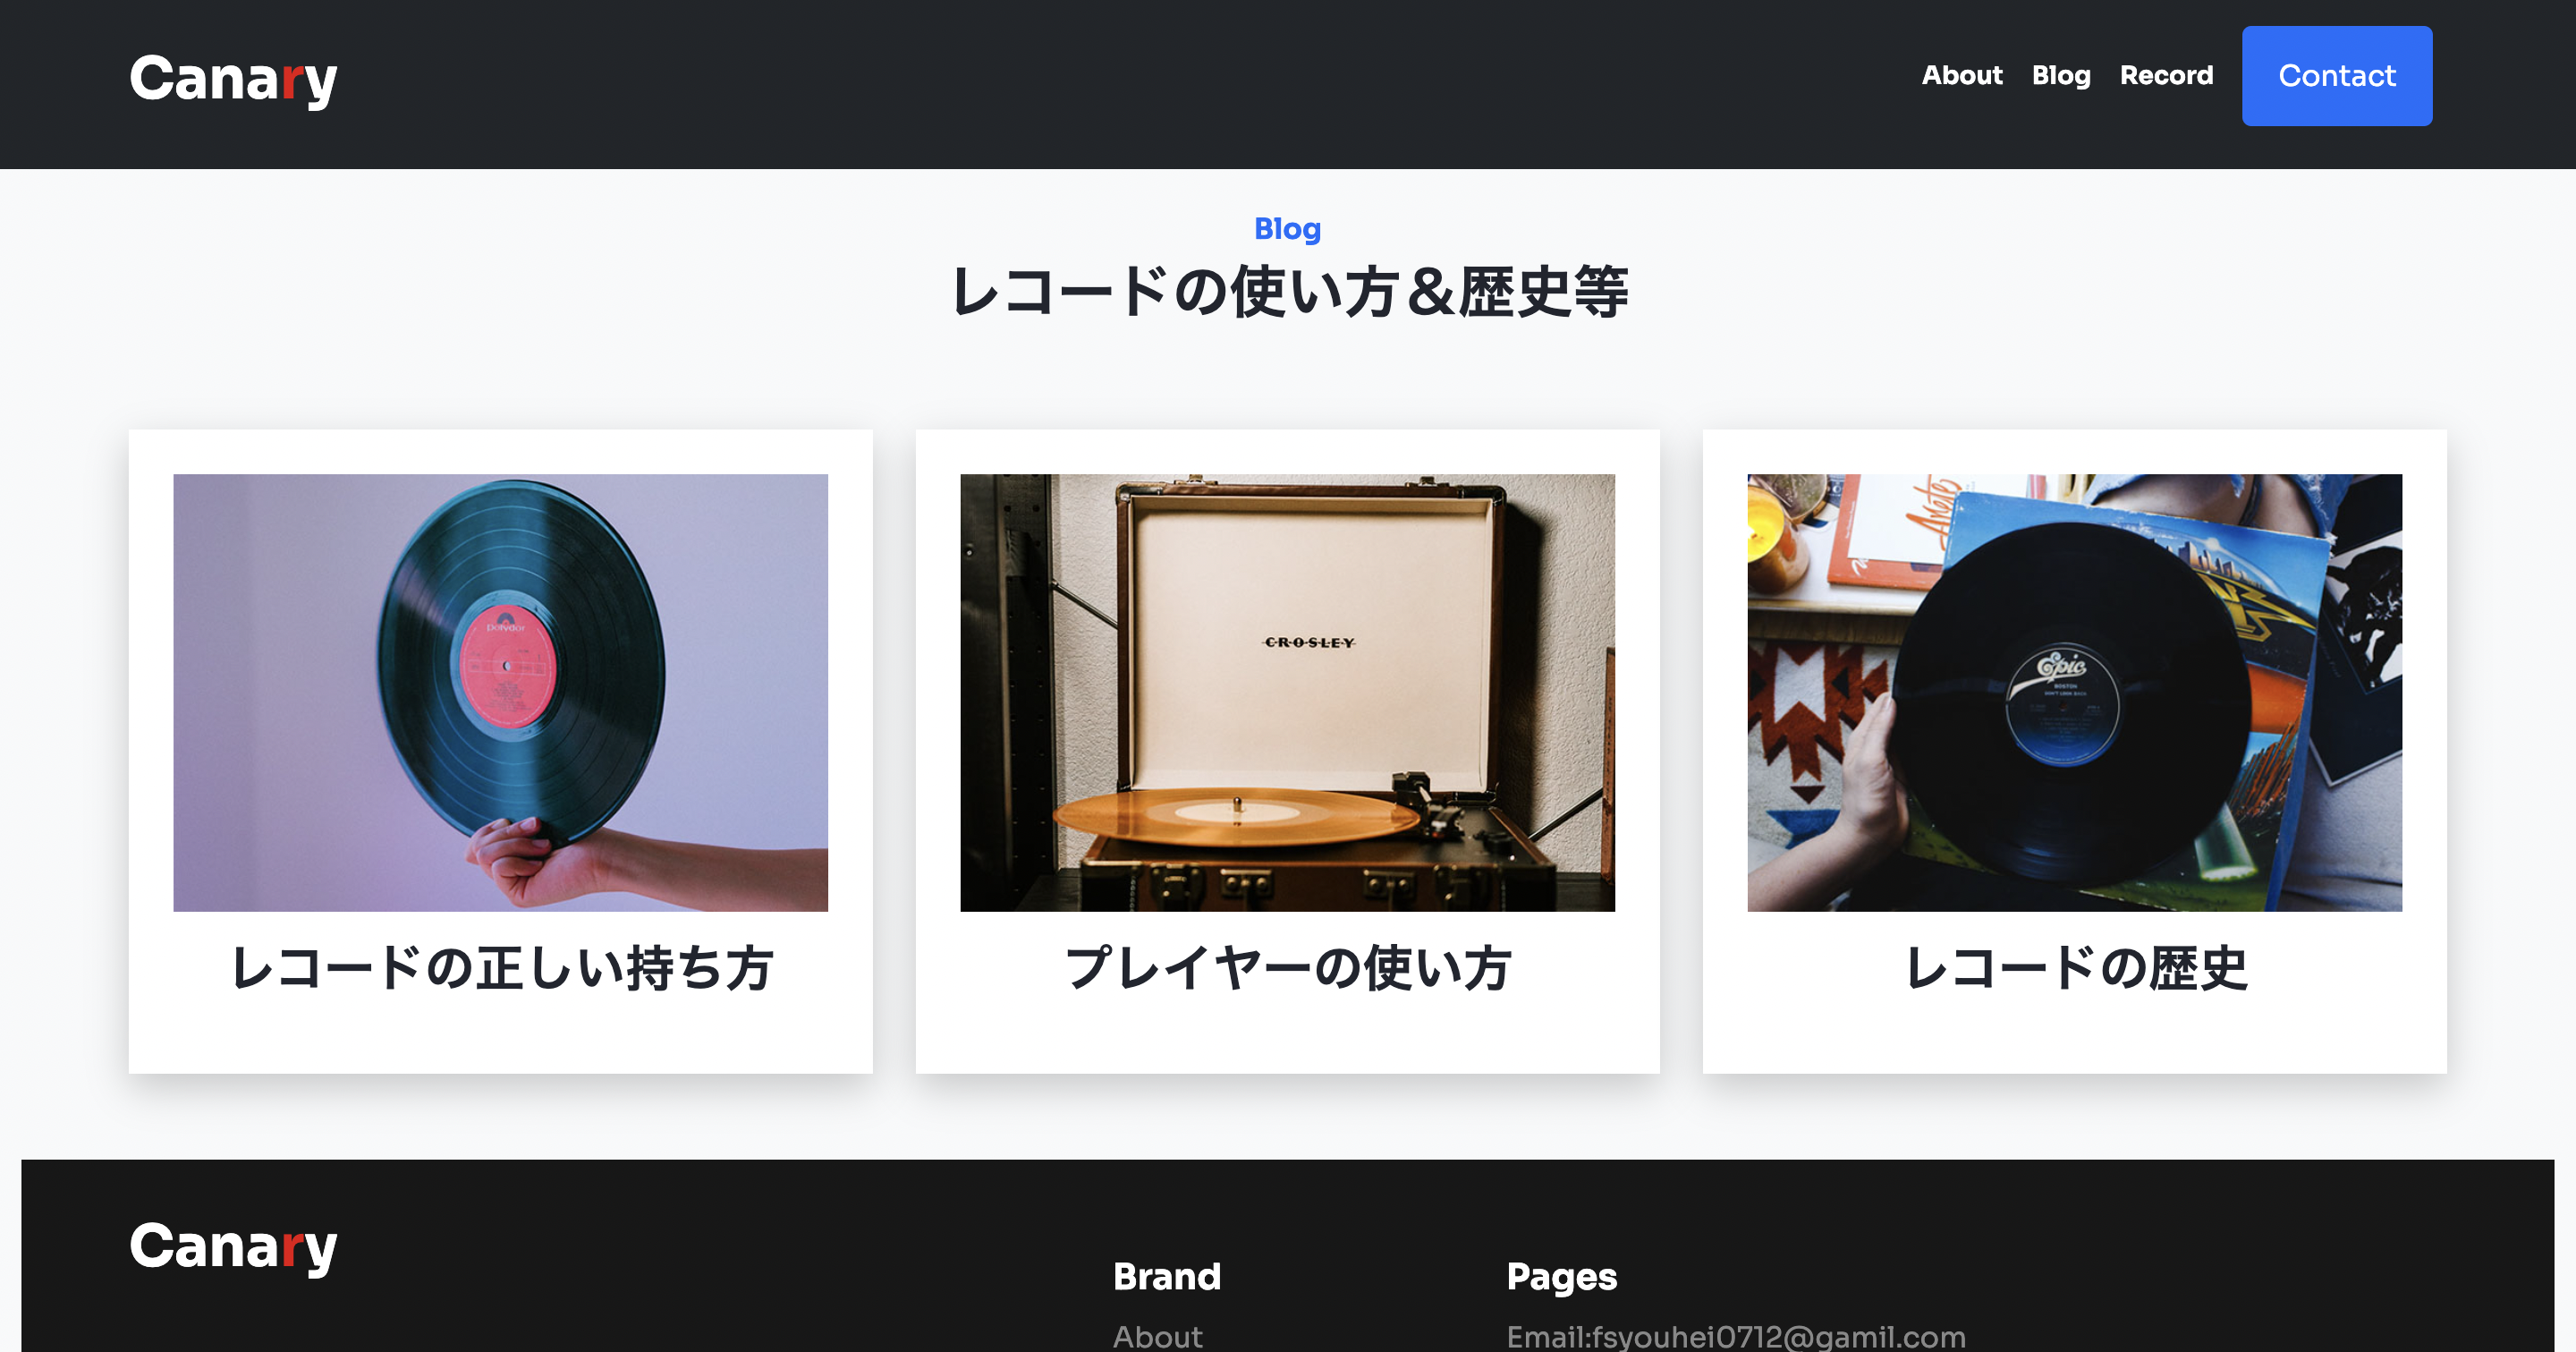This screenshot has height=1352, width=2576.
Task: Click the Brand footer heading
Action: (1166, 1277)
